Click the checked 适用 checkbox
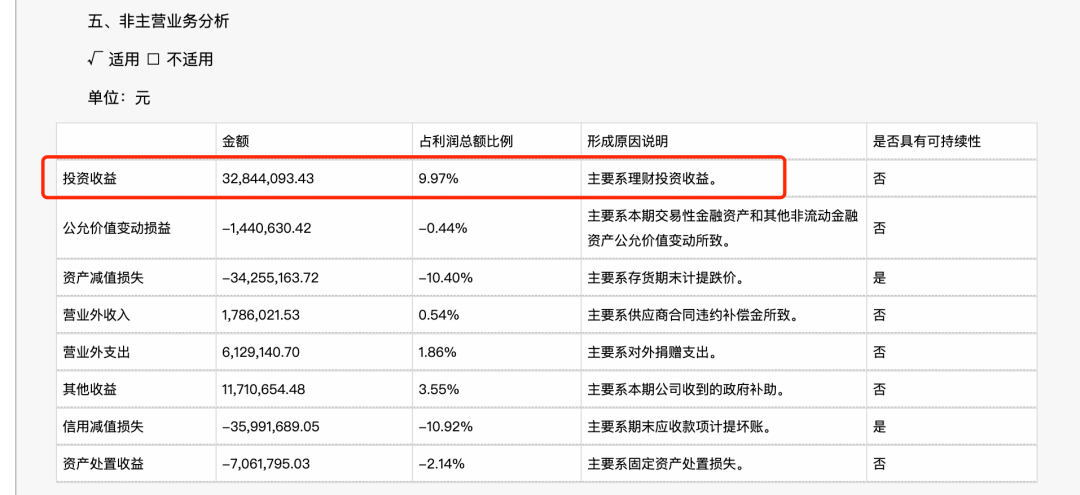The height and width of the screenshot is (495, 1080). pyautogui.click(x=95, y=59)
